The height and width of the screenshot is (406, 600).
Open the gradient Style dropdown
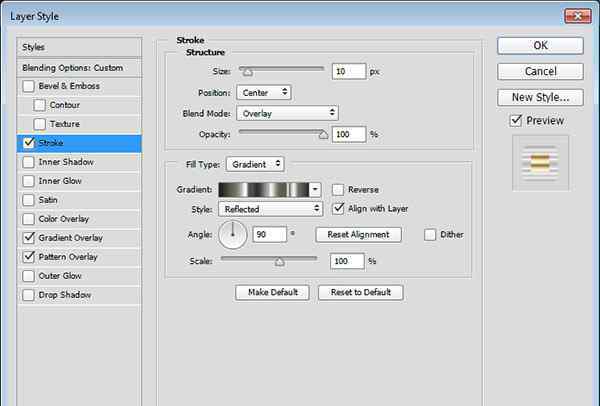click(x=272, y=209)
